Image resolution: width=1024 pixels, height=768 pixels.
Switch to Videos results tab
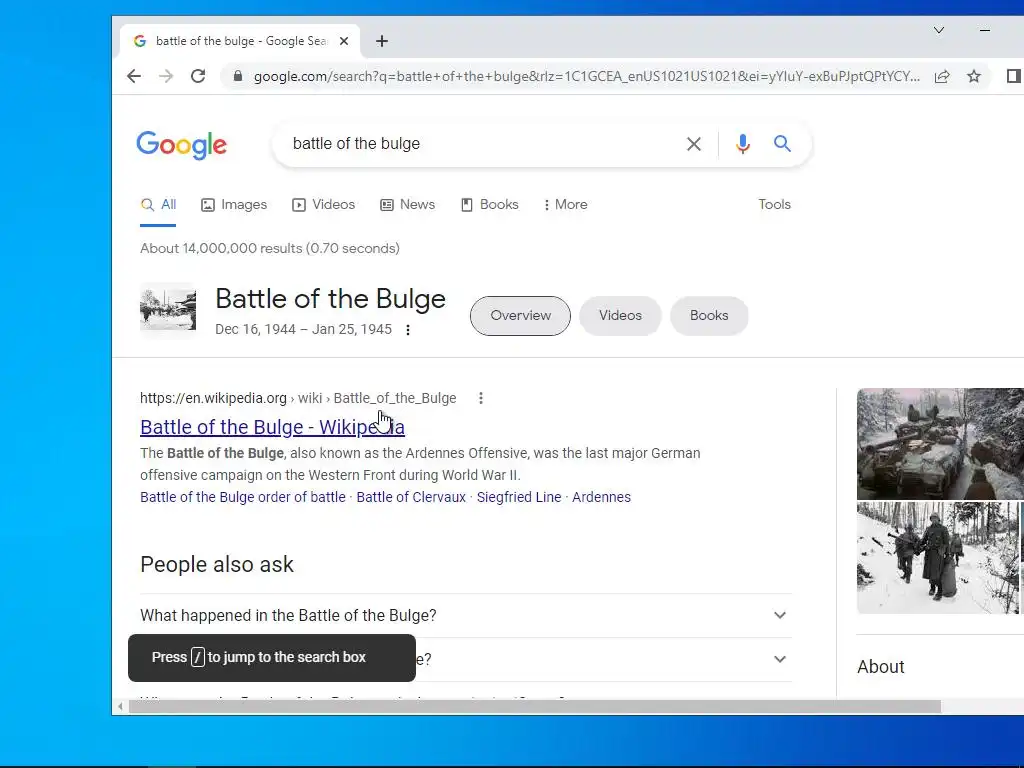pyautogui.click(x=323, y=204)
